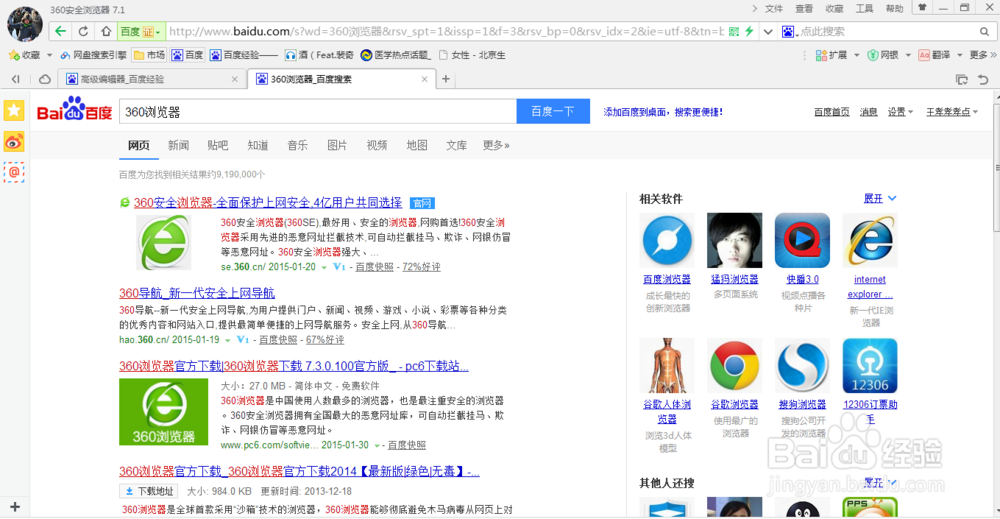The height and width of the screenshot is (519, 1000).
Task: Open the 市场 folder bookmark
Action: pyautogui.click(x=149, y=55)
